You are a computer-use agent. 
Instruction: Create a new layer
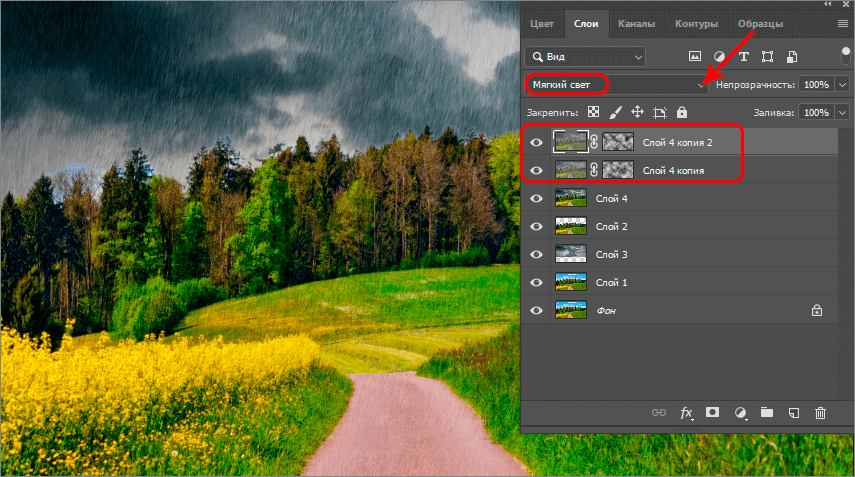[793, 412]
